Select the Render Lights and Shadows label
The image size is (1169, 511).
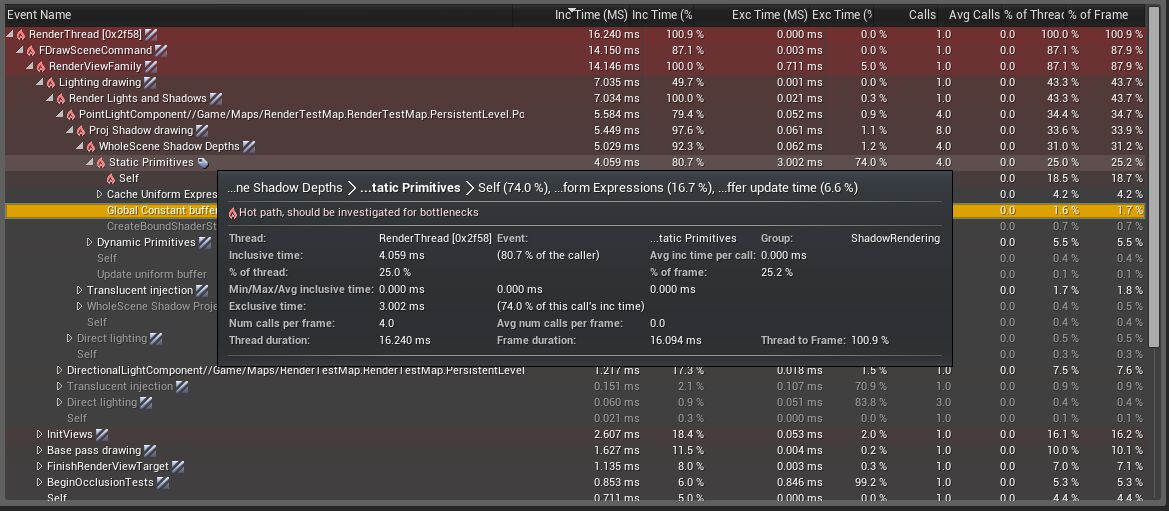tap(137, 98)
